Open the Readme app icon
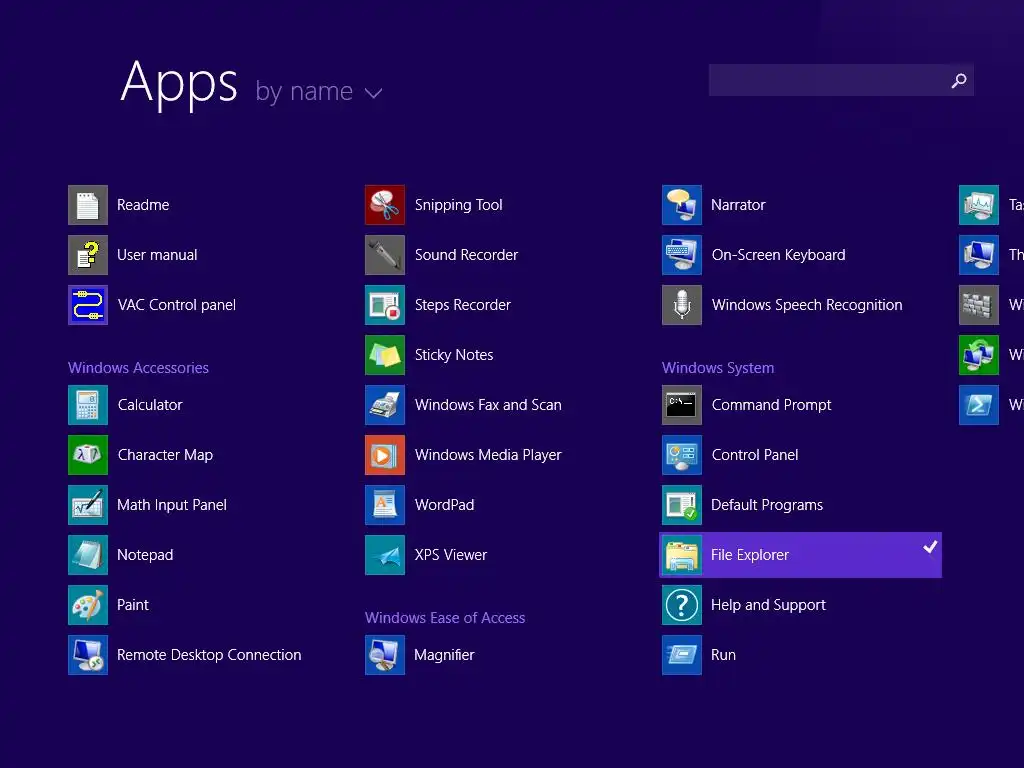The height and width of the screenshot is (768, 1024). coord(88,205)
